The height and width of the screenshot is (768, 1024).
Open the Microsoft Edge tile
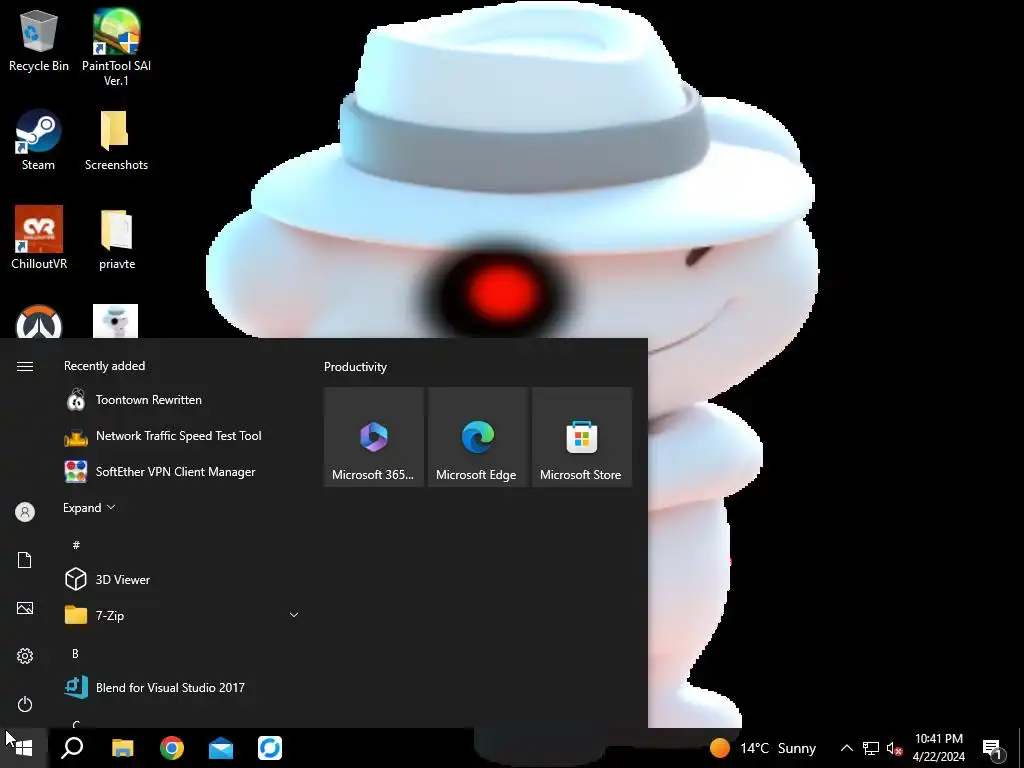(x=477, y=437)
